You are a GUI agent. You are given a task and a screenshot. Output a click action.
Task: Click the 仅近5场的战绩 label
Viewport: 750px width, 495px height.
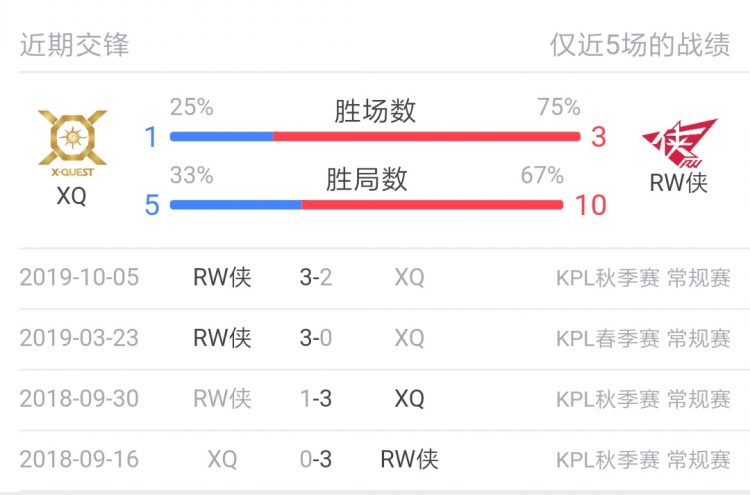click(x=640, y=45)
